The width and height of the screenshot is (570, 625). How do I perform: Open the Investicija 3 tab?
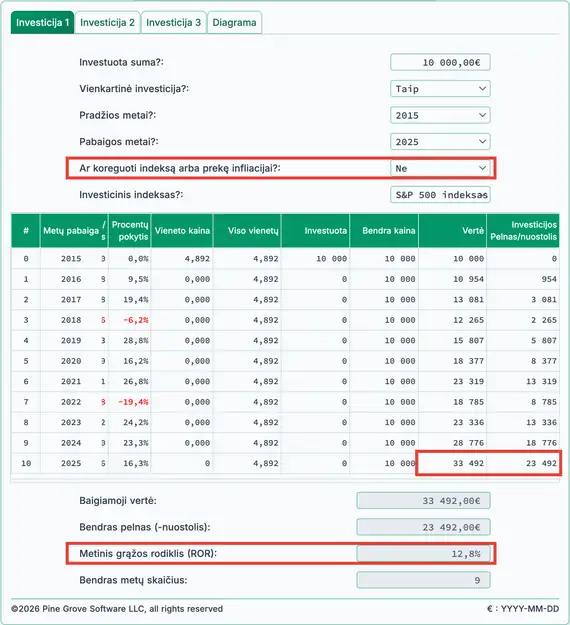click(x=173, y=22)
